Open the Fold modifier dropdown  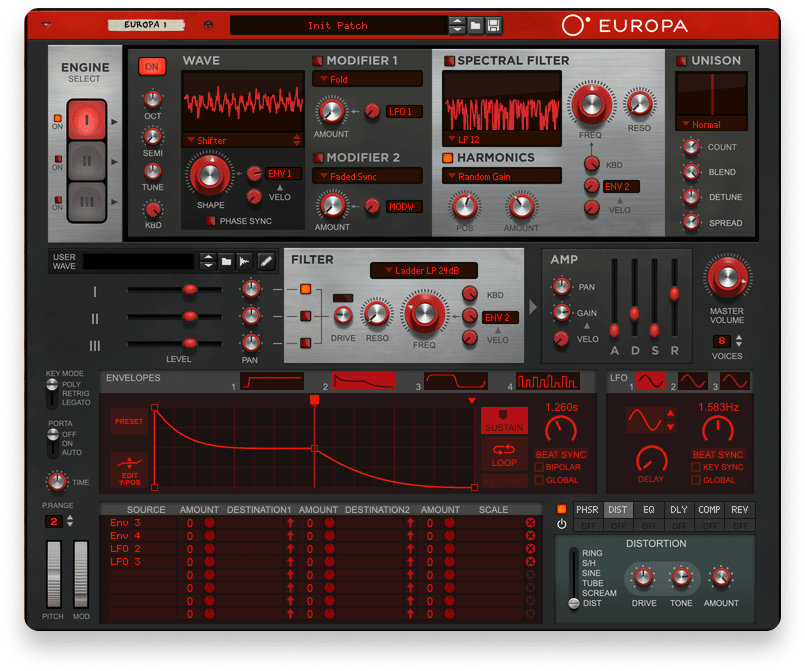(367, 80)
